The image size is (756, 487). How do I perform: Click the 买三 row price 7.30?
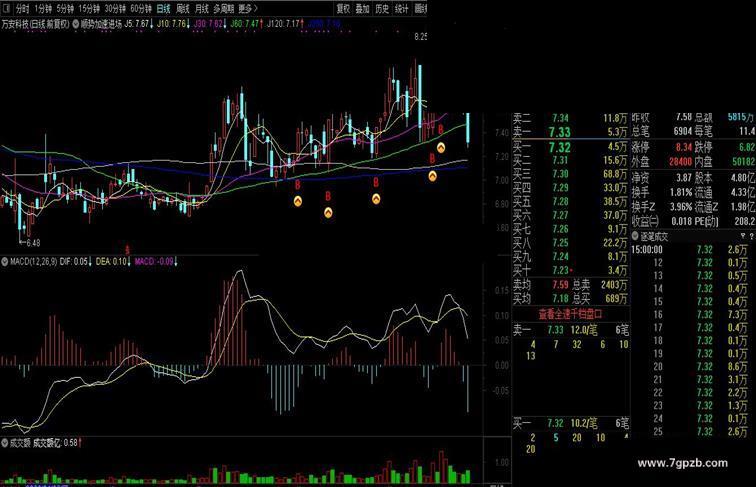[560, 174]
